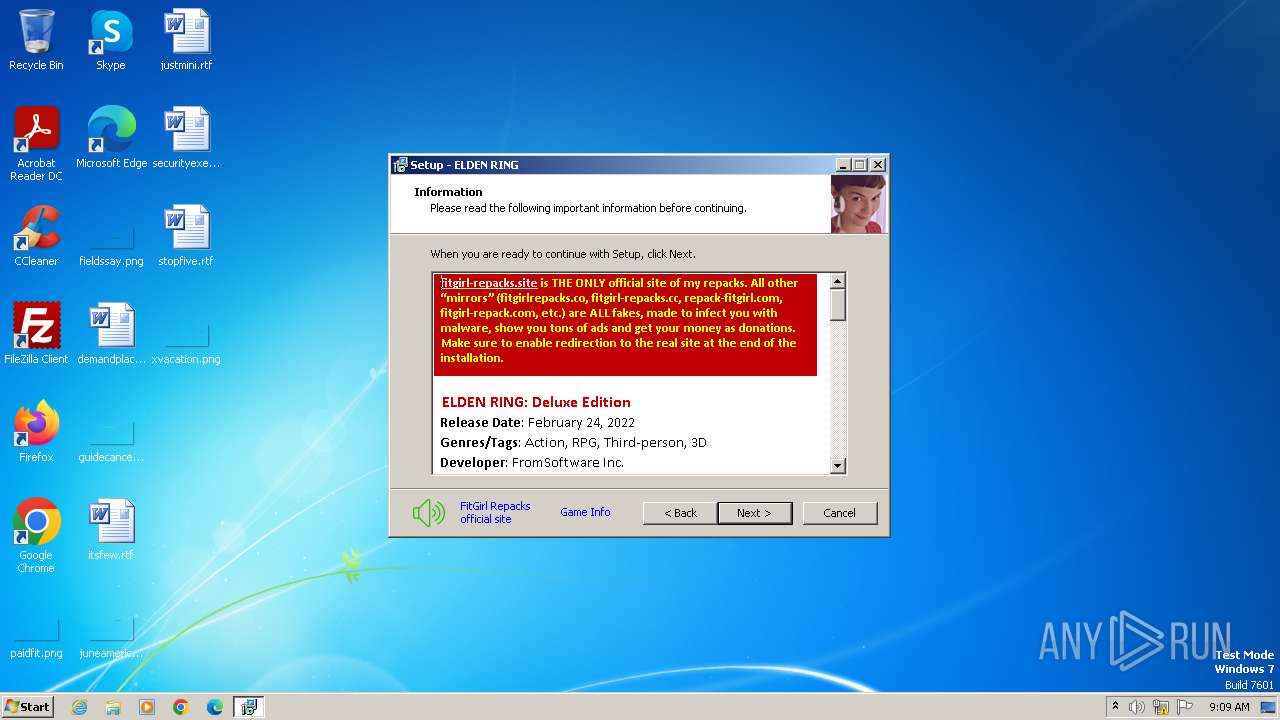
Task: Open the Game Info link
Action: 585,512
